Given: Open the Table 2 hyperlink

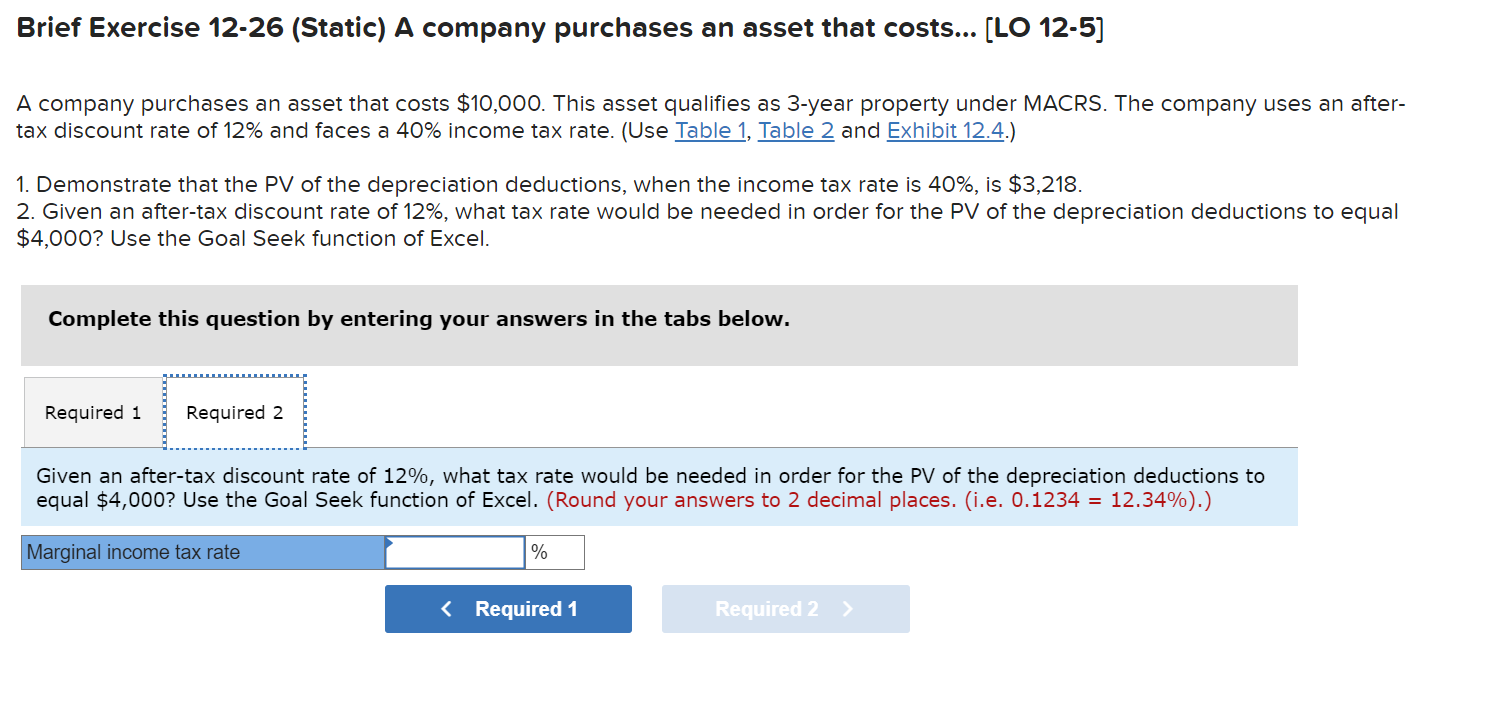Looking at the screenshot, I should point(796,131).
